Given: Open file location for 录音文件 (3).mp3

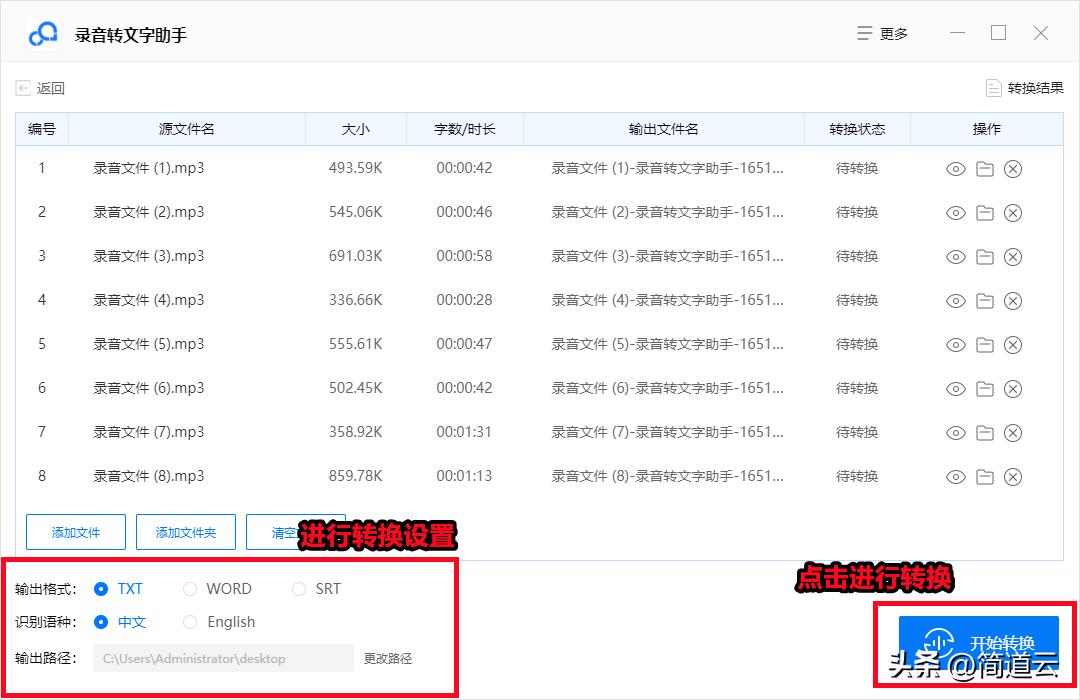Looking at the screenshot, I should coord(985,256).
